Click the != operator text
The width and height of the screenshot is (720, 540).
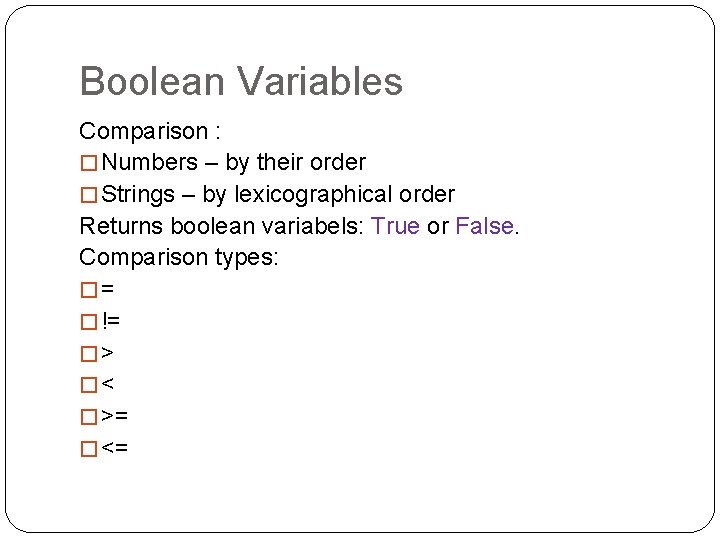click(111, 321)
